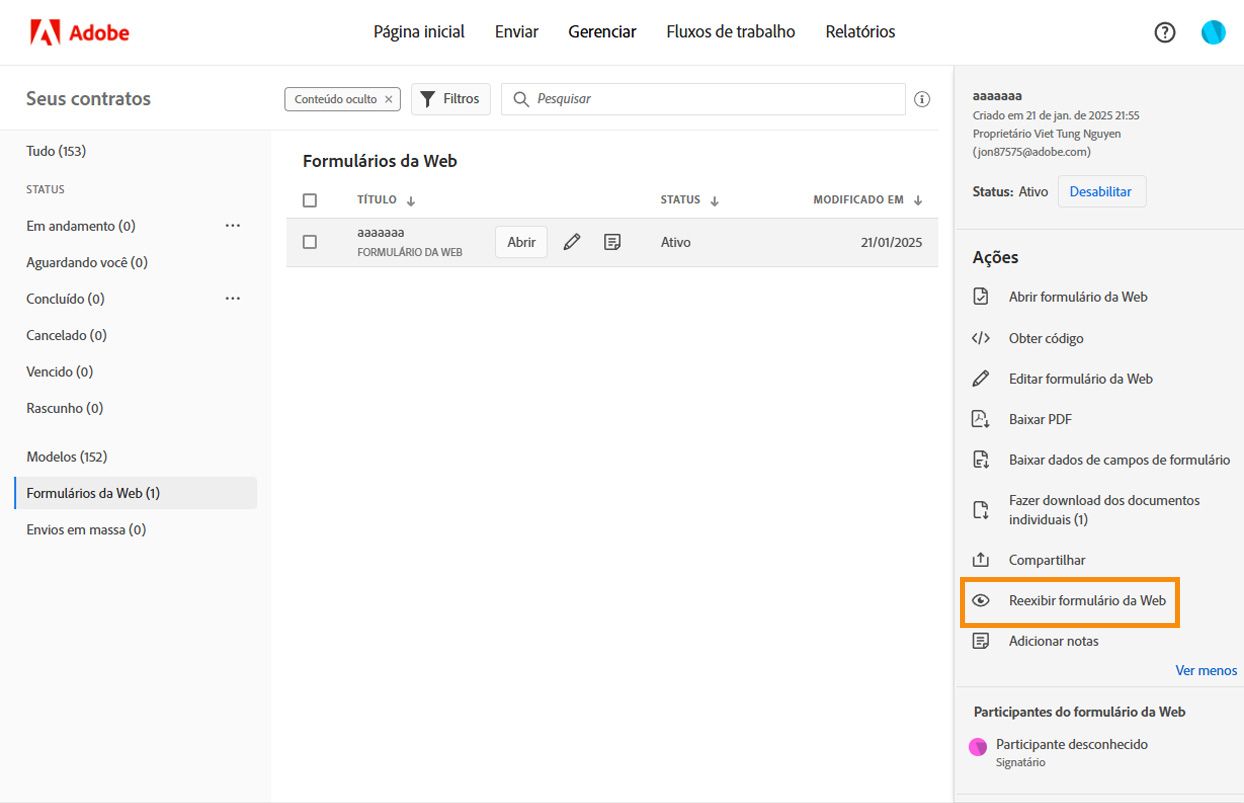
Task: Open the Gerenciar navigation item
Action: click(x=601, y=31)
